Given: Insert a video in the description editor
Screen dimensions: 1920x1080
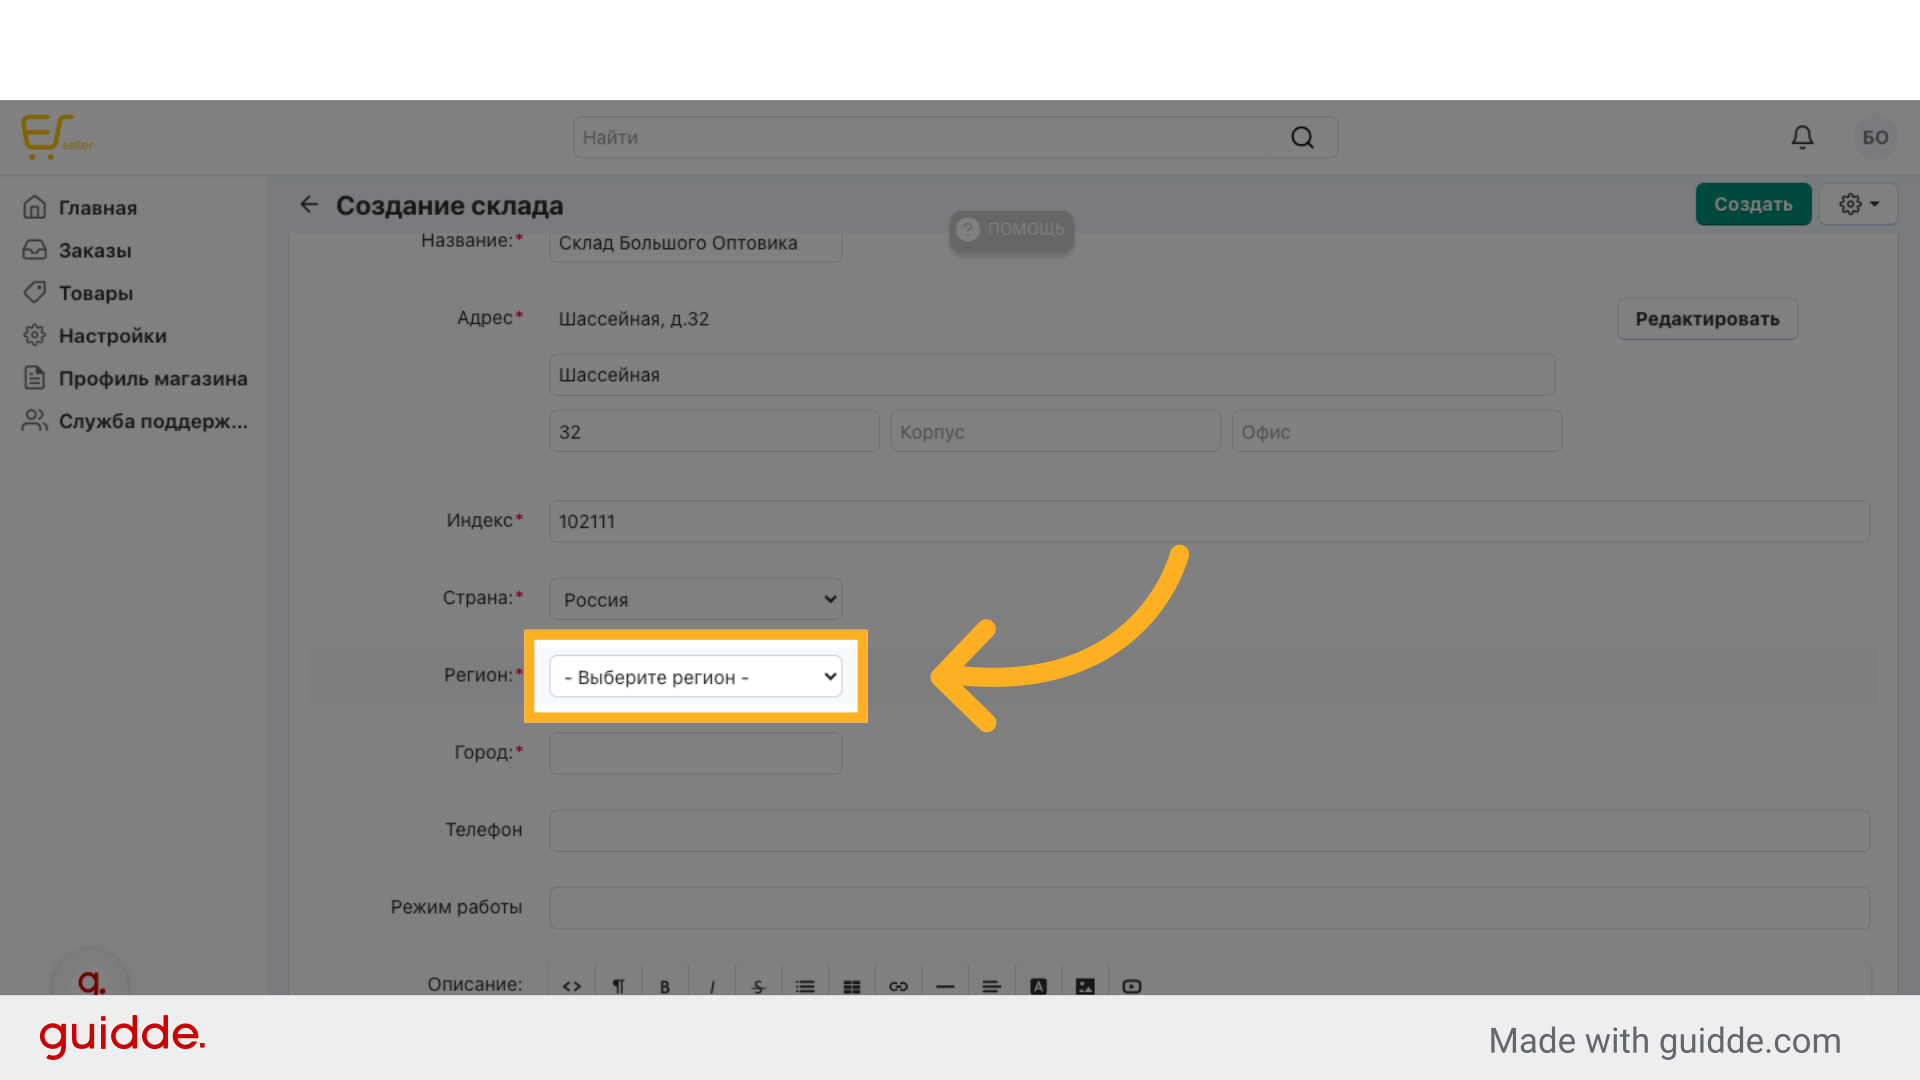Looking at the screenshot, I should pos(1132,986).
